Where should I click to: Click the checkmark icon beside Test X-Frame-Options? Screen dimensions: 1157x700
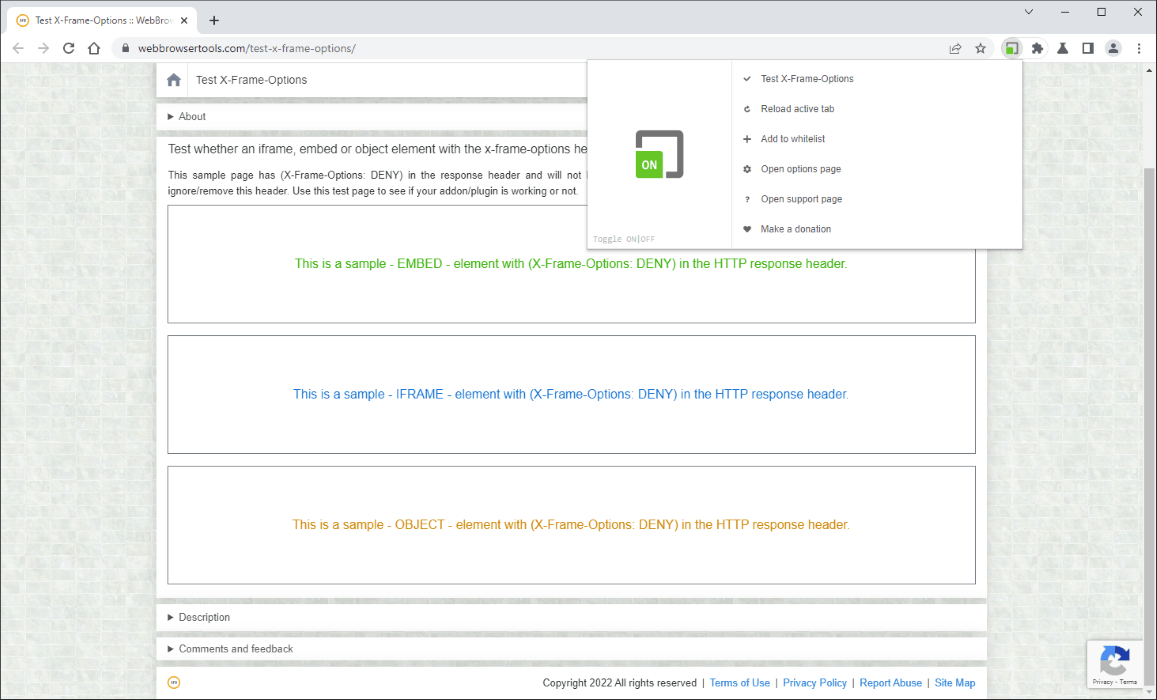[x=747, y=78]
